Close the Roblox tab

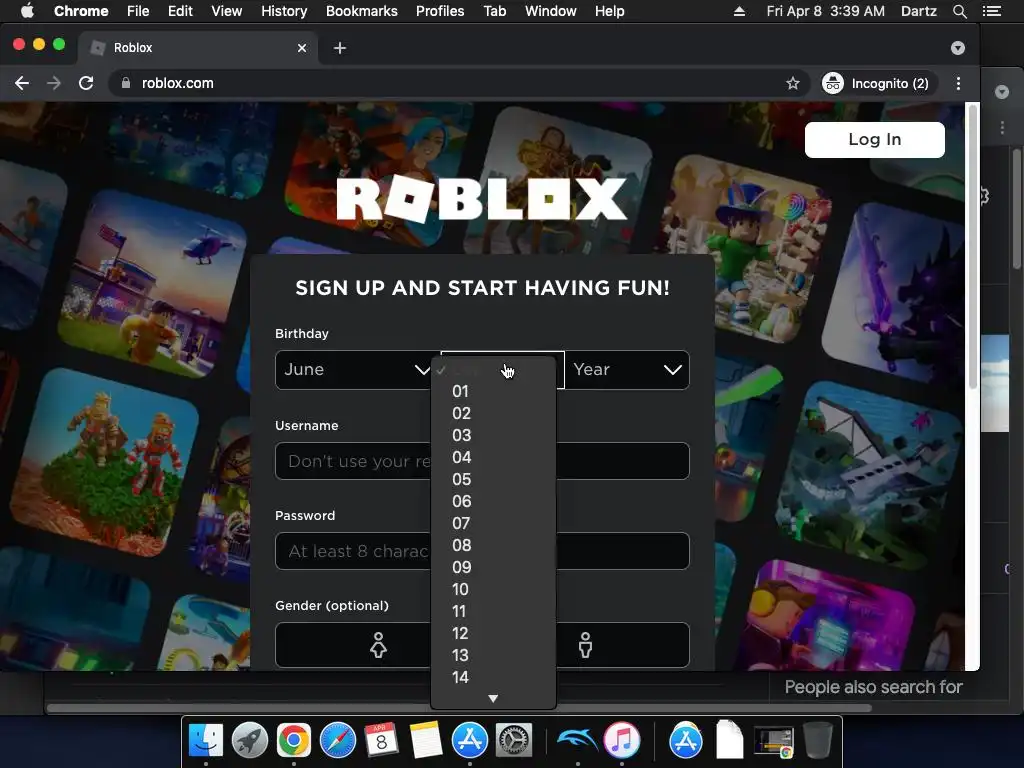(x=302, y=48)
